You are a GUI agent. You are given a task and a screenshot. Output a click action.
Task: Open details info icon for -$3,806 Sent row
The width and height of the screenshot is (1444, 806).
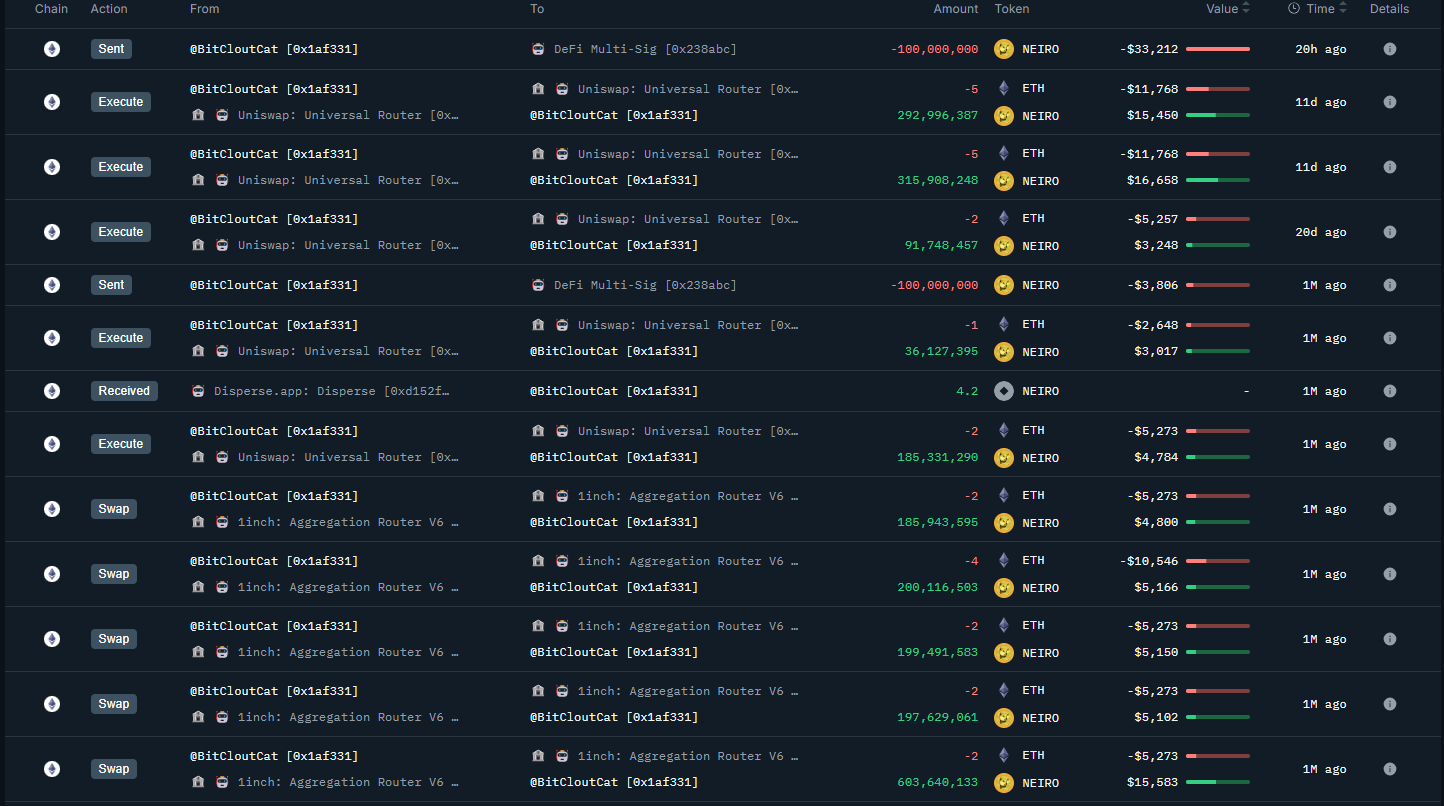pyautogui.click(x=1389, y=285)
